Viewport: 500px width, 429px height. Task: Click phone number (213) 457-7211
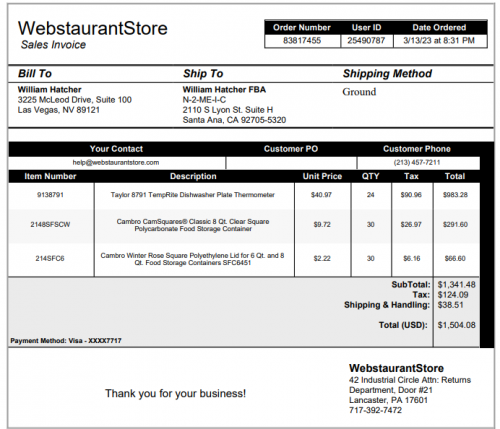click(x=417, y=163)
